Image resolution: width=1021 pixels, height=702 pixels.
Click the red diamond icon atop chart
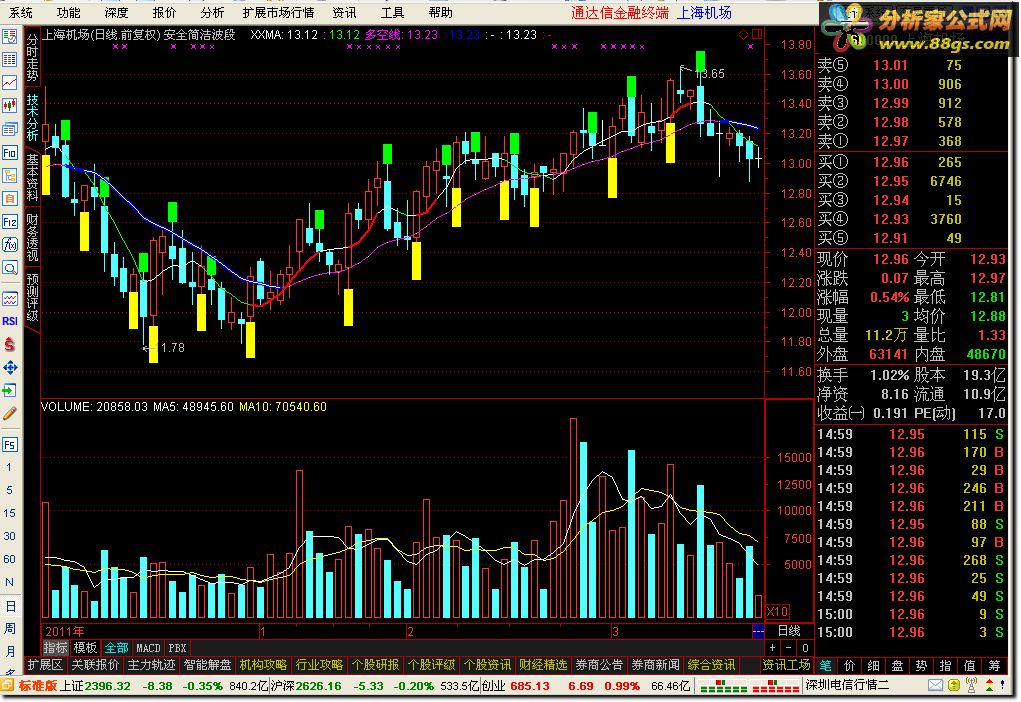click(x=744, y=35)
